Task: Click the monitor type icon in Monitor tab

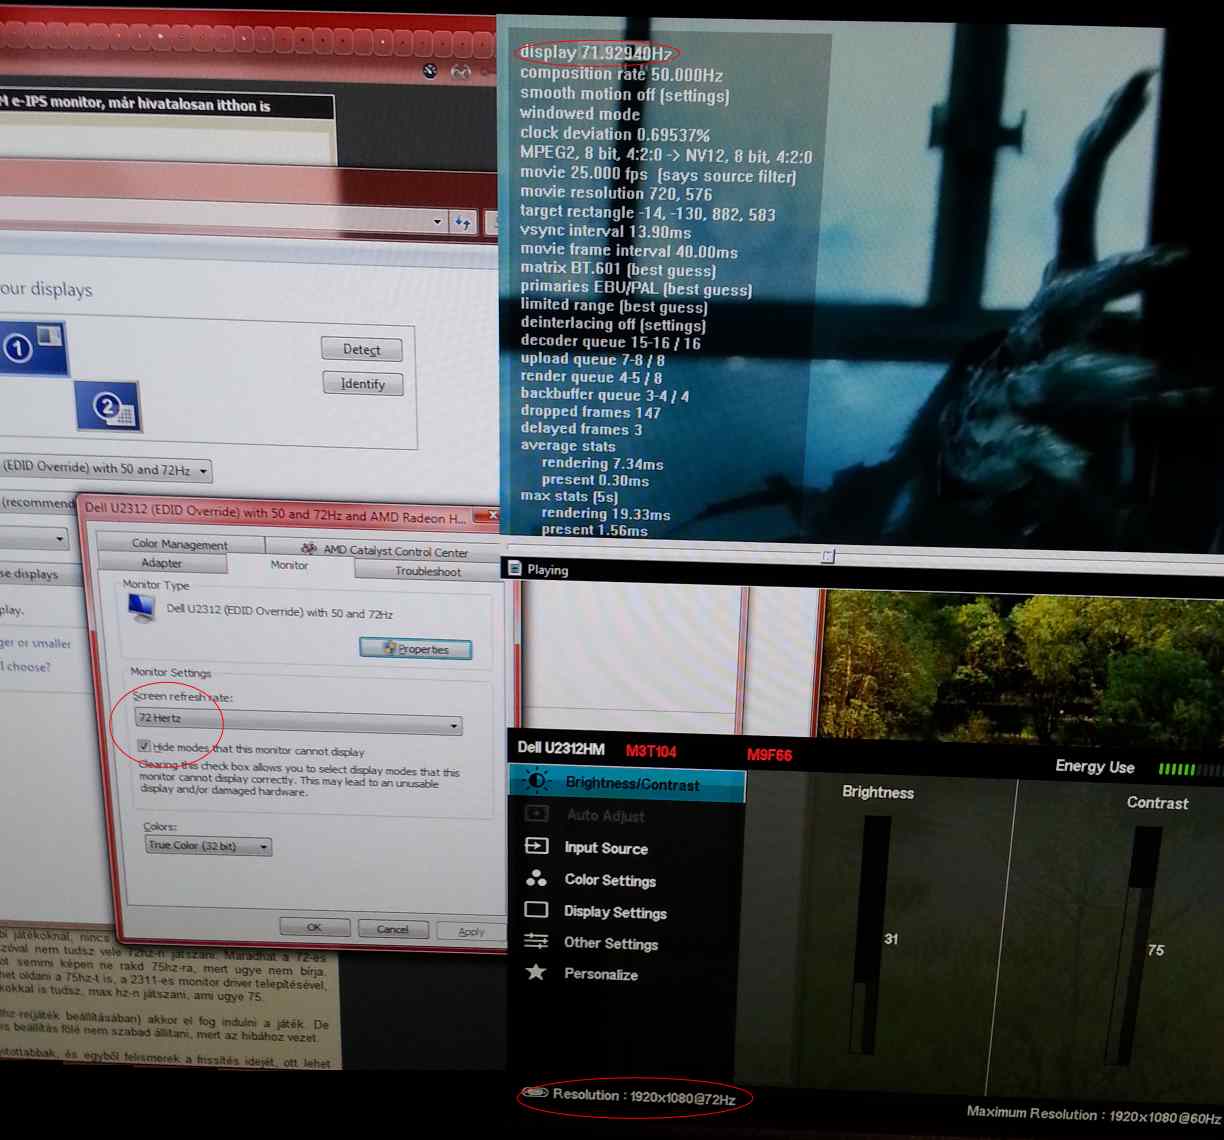Action: pos(142,607)
